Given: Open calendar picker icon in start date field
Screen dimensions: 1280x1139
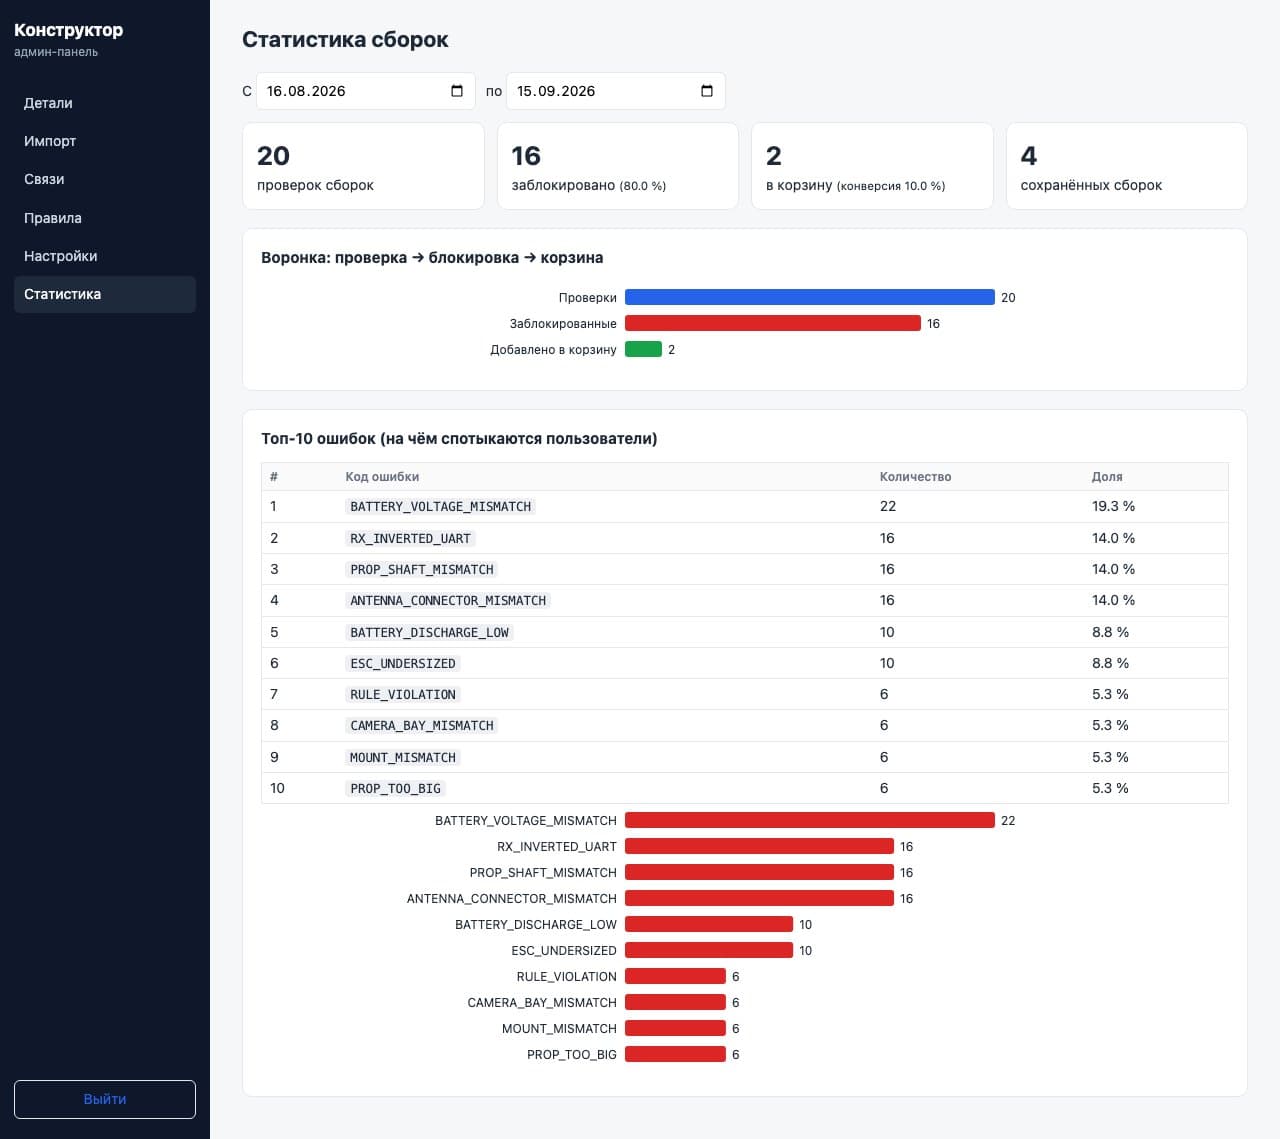Looking at the screenshot, I should pyautogui.click(x=457, y=91).
